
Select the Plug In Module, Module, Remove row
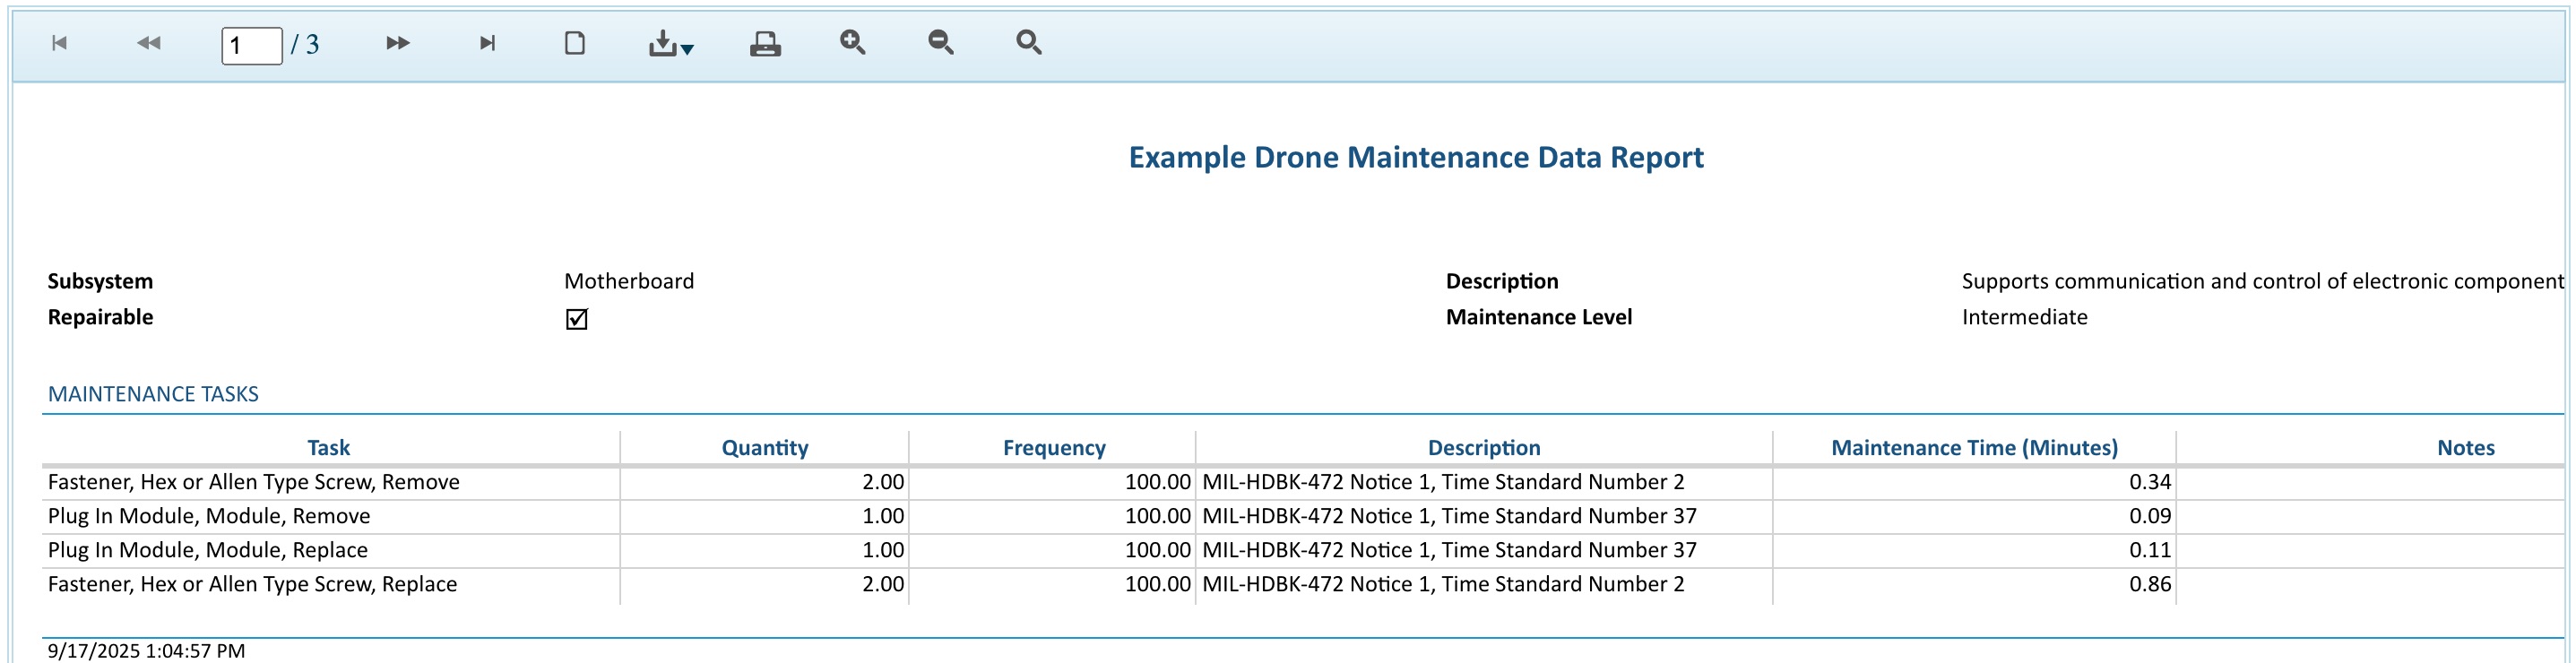pyautogui.click(x=209, y=516)
